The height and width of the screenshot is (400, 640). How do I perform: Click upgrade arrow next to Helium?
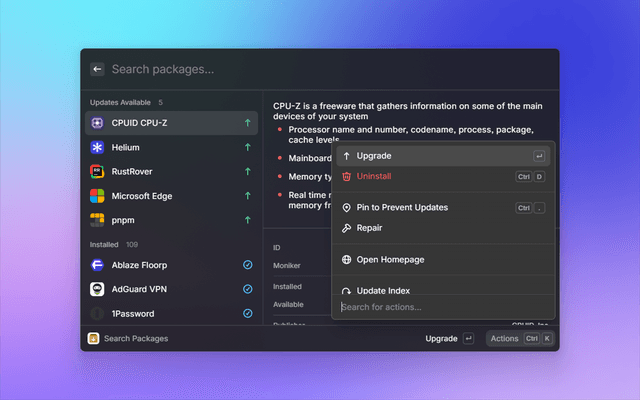tap(247, 147)
